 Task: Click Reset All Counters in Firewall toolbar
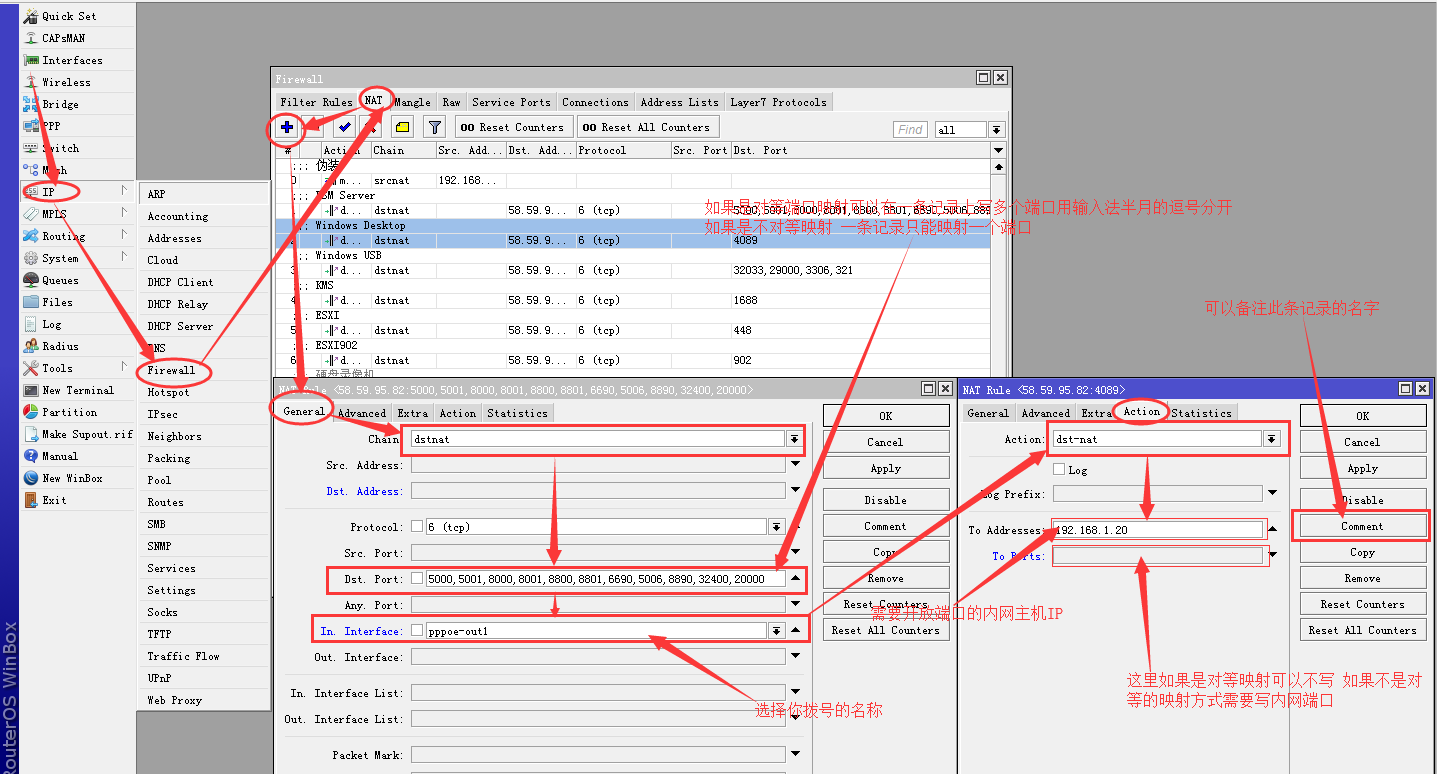[647, 127]
